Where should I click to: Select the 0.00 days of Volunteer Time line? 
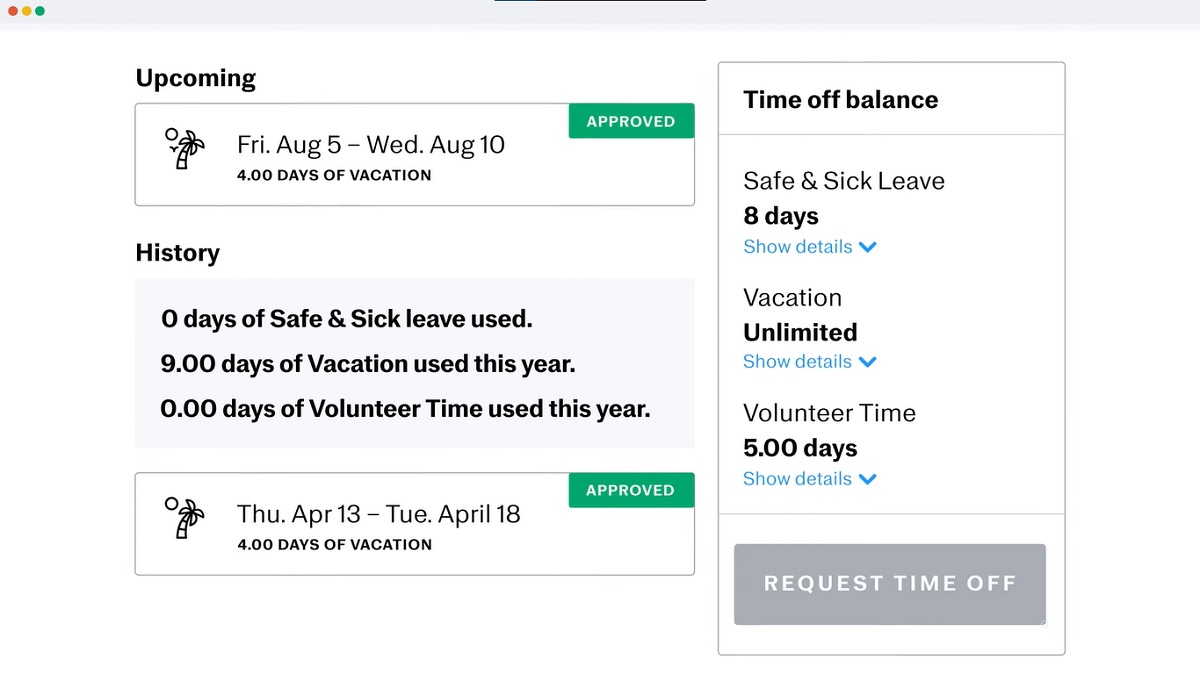coord(405,409)
